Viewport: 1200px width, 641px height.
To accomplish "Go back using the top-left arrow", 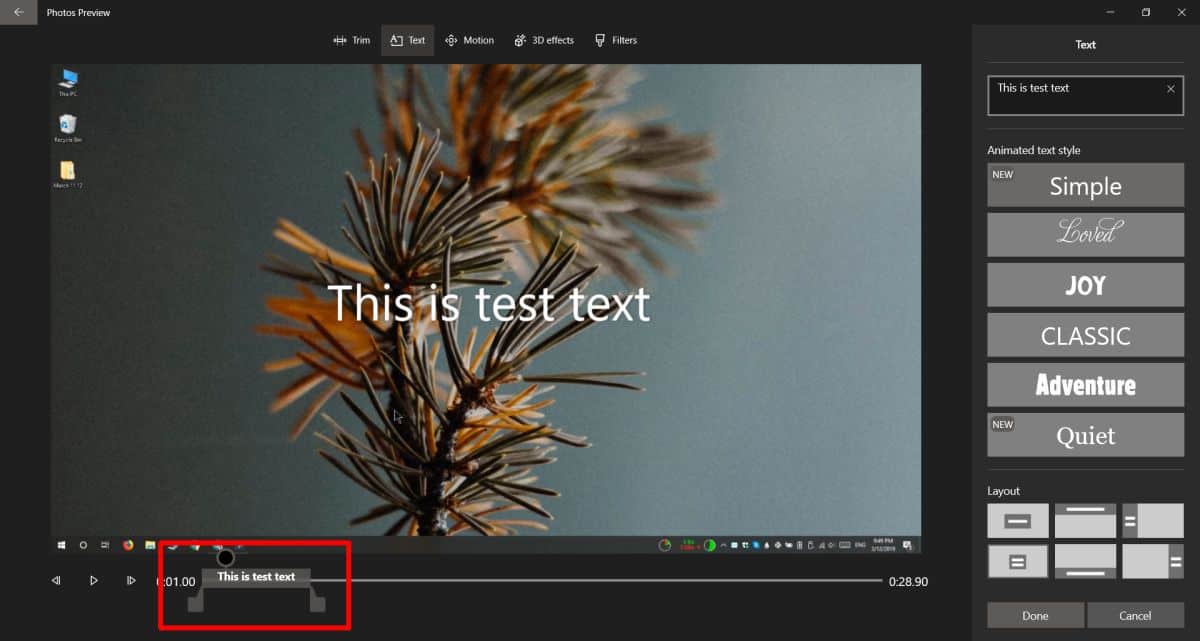I will [18, 12].
